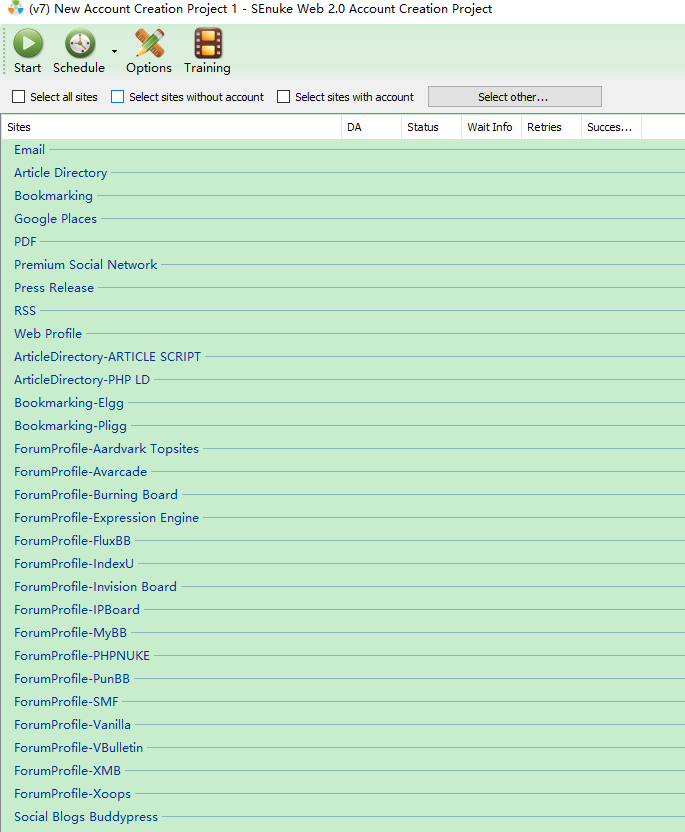
Task: Open the Options pencil-and-ruler icon
Action: tap(149, 44)
